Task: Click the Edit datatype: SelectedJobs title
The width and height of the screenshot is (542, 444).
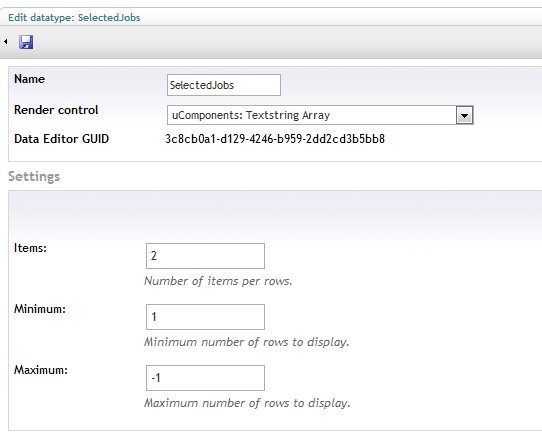Action: point(74,18)
